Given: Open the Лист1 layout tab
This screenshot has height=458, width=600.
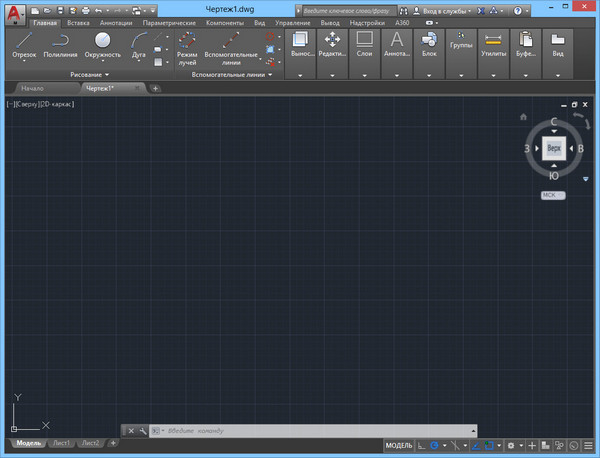Looking at the screenshot, I should [61, 443].
